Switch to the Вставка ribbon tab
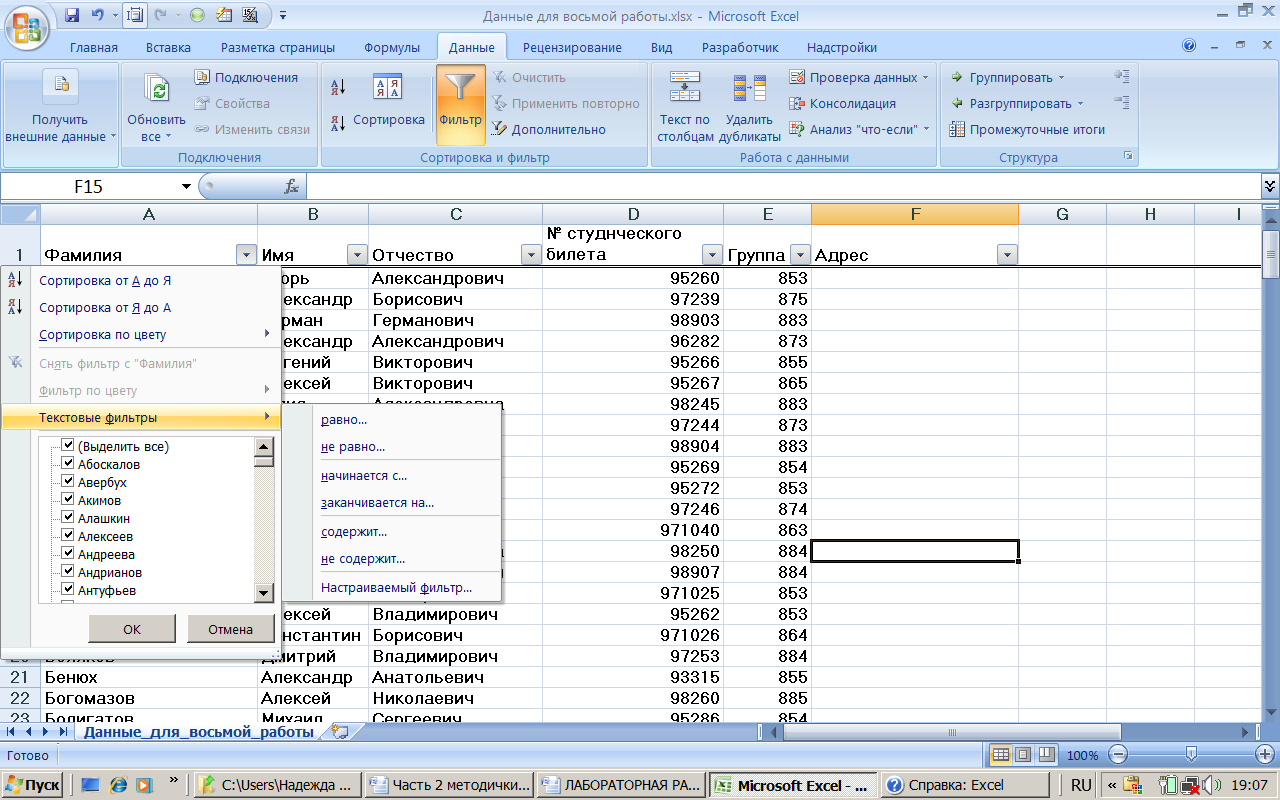1280x800 pixels. (x=168, y=47)
